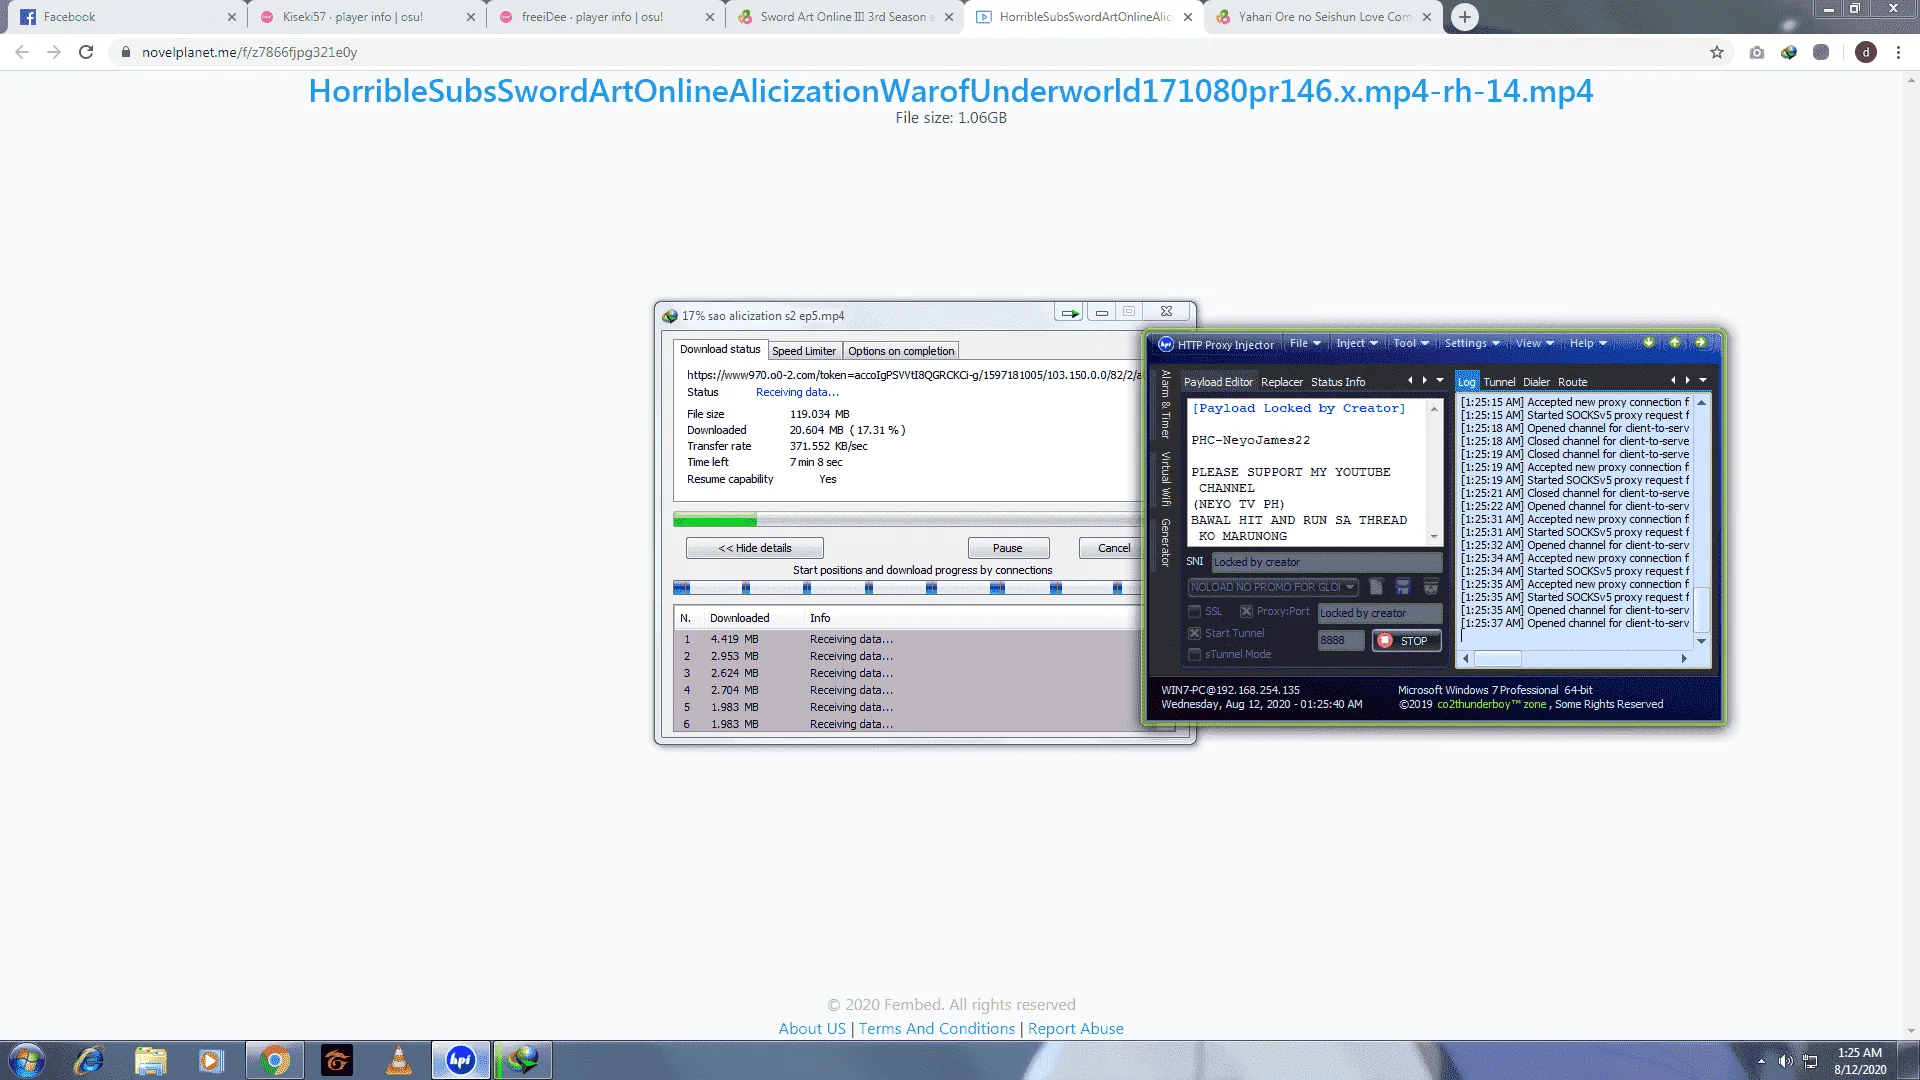
Task: Click the Chrome address bar URL
Action: point(249,52)
